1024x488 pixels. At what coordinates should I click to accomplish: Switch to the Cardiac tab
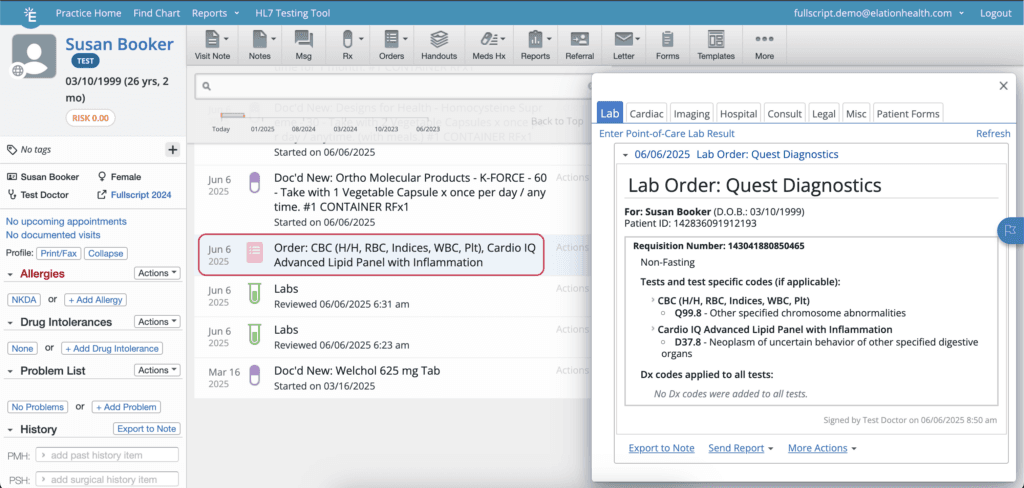tap(647, 114)
